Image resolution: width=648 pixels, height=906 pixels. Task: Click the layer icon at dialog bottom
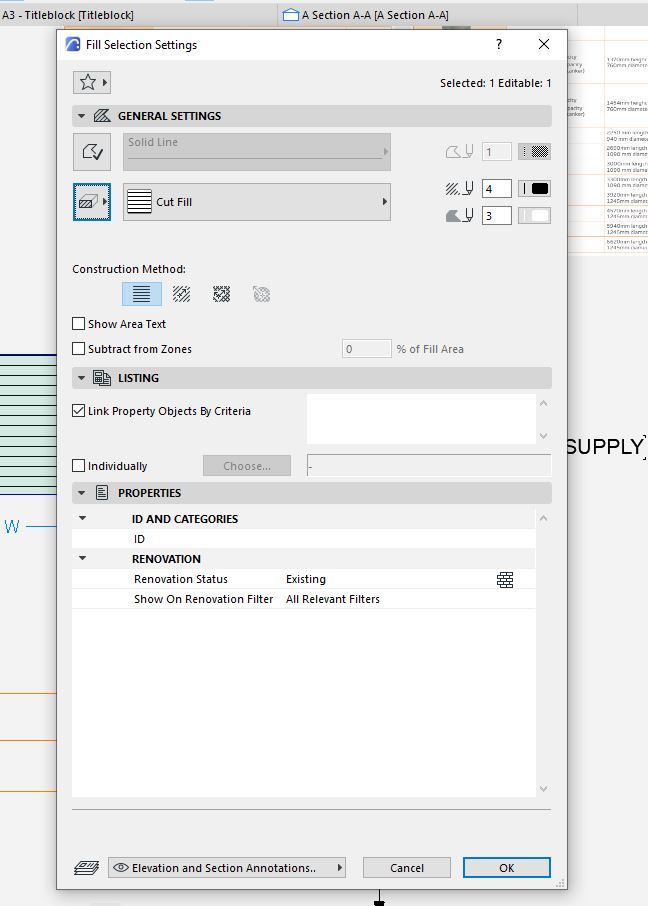point(86,868)
